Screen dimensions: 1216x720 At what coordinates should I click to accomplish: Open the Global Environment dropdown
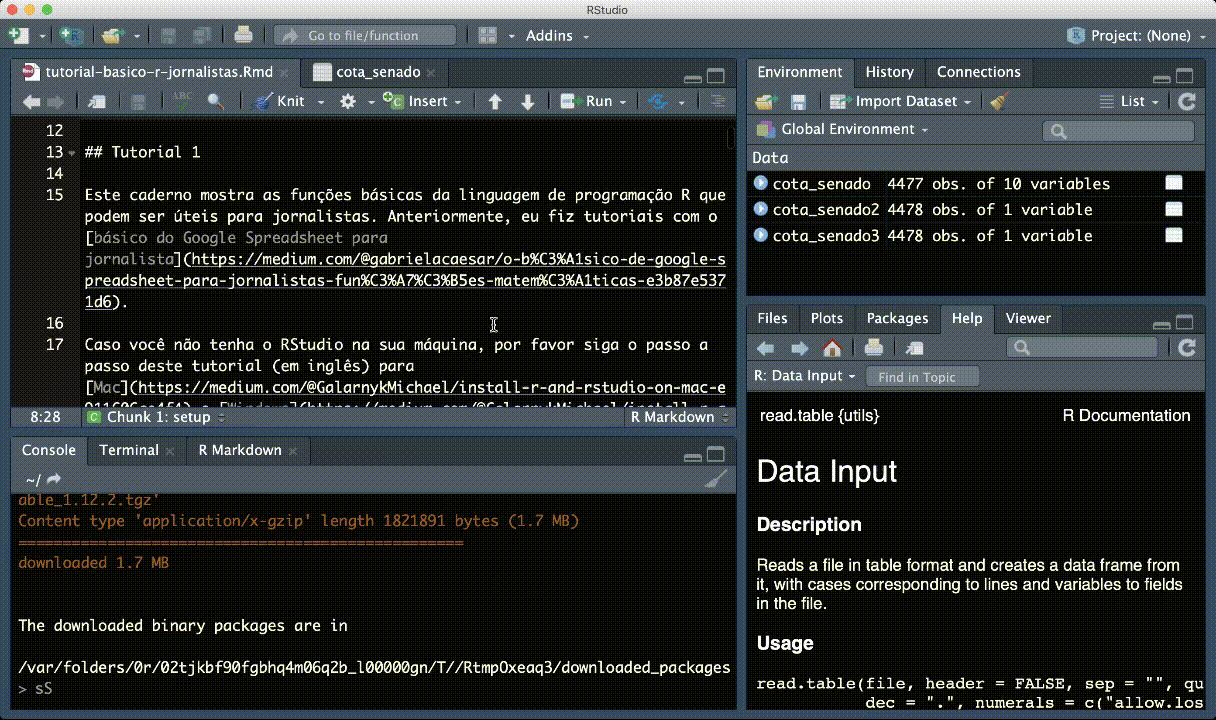843,129
